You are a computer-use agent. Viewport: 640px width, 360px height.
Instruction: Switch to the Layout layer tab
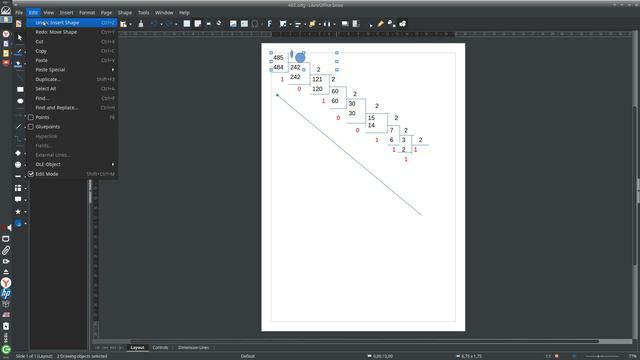[x=138, y=348]
